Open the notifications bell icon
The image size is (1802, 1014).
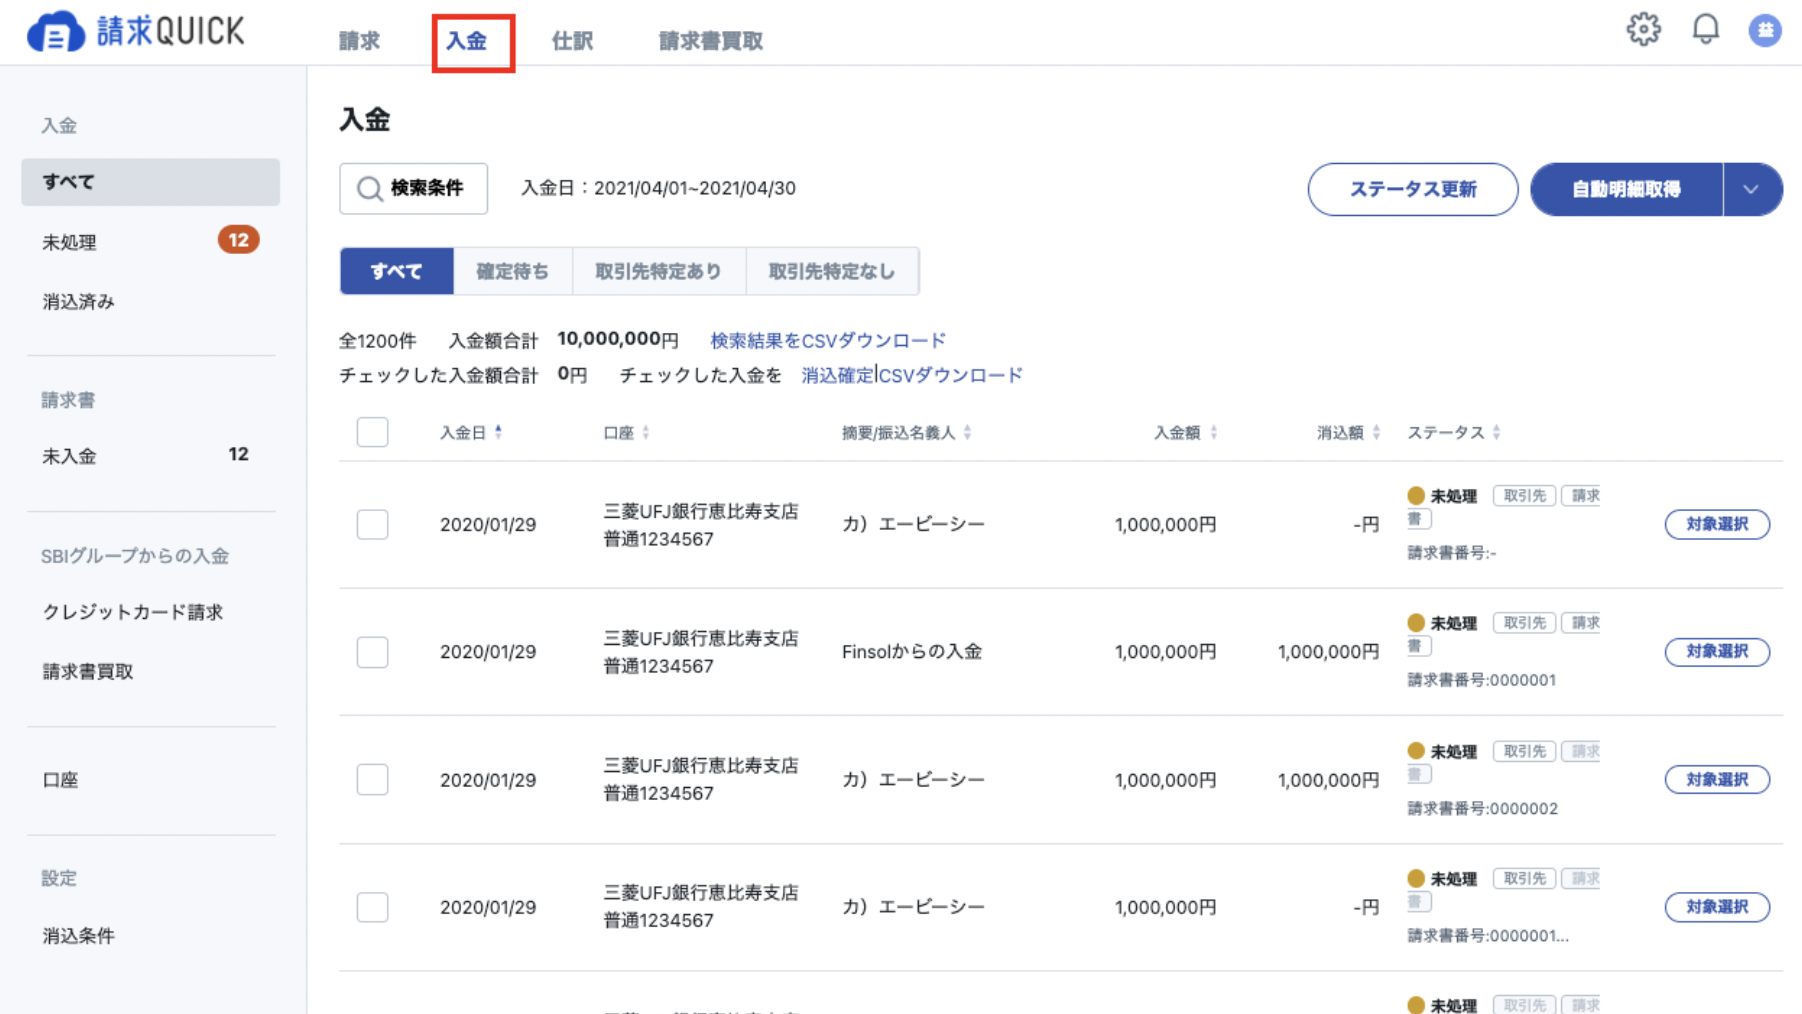(1705, 29)
